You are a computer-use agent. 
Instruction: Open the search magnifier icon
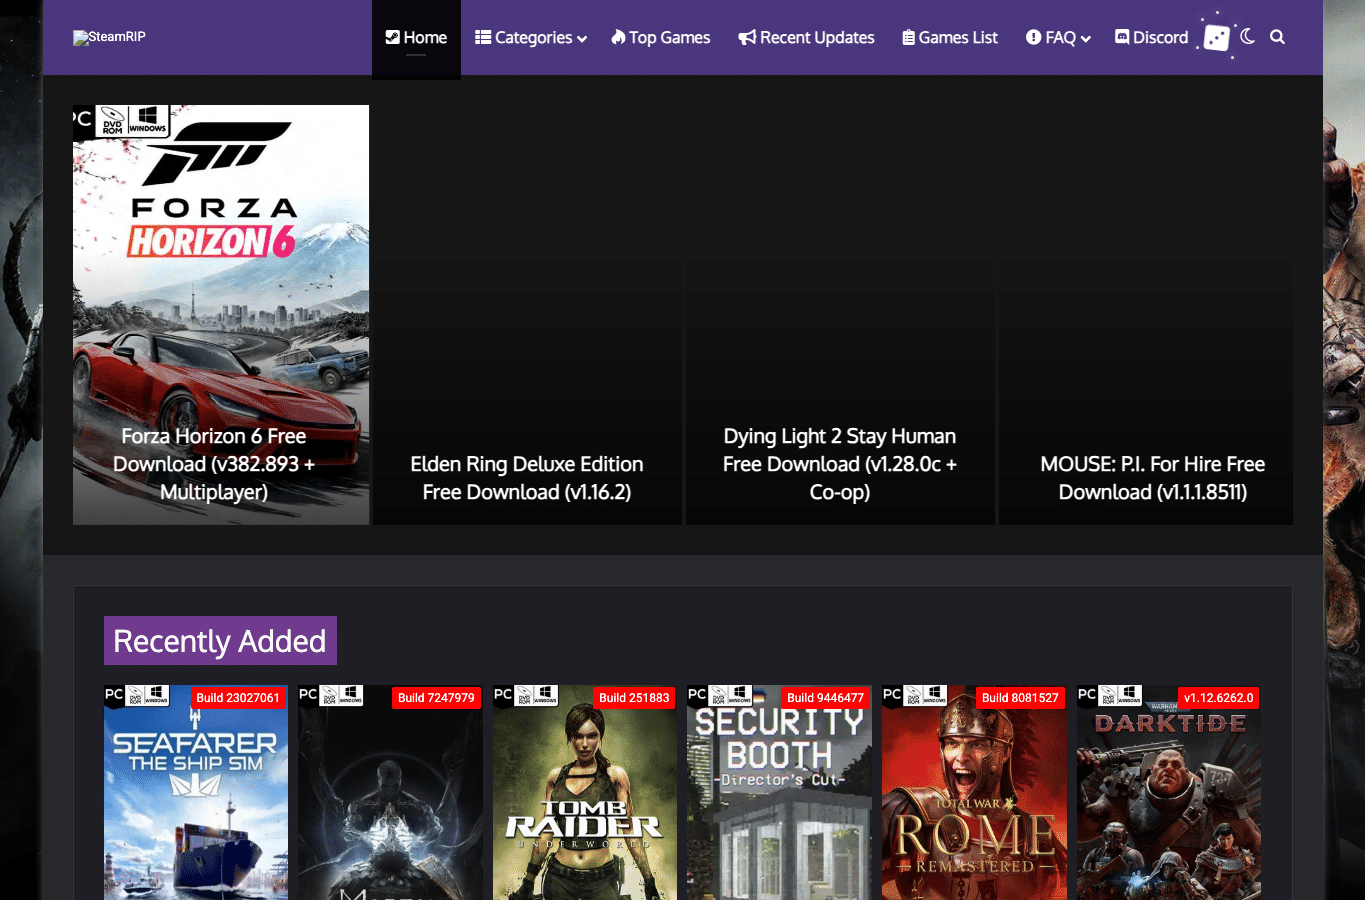(1277, 37)
